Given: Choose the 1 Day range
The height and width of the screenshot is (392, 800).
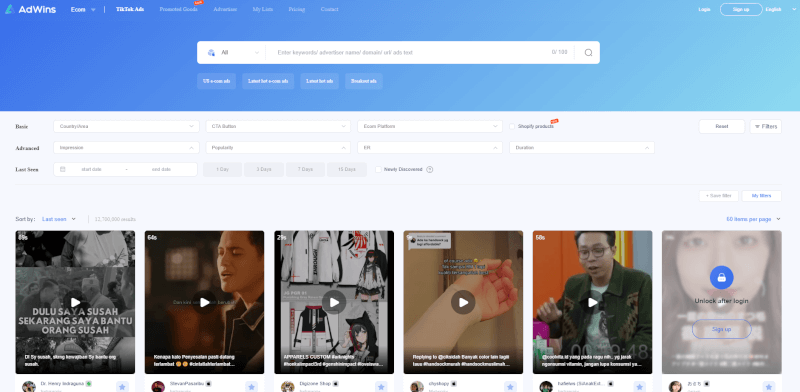Looking at the screenshot, I should pyautogui.click(x=222, y=169).
